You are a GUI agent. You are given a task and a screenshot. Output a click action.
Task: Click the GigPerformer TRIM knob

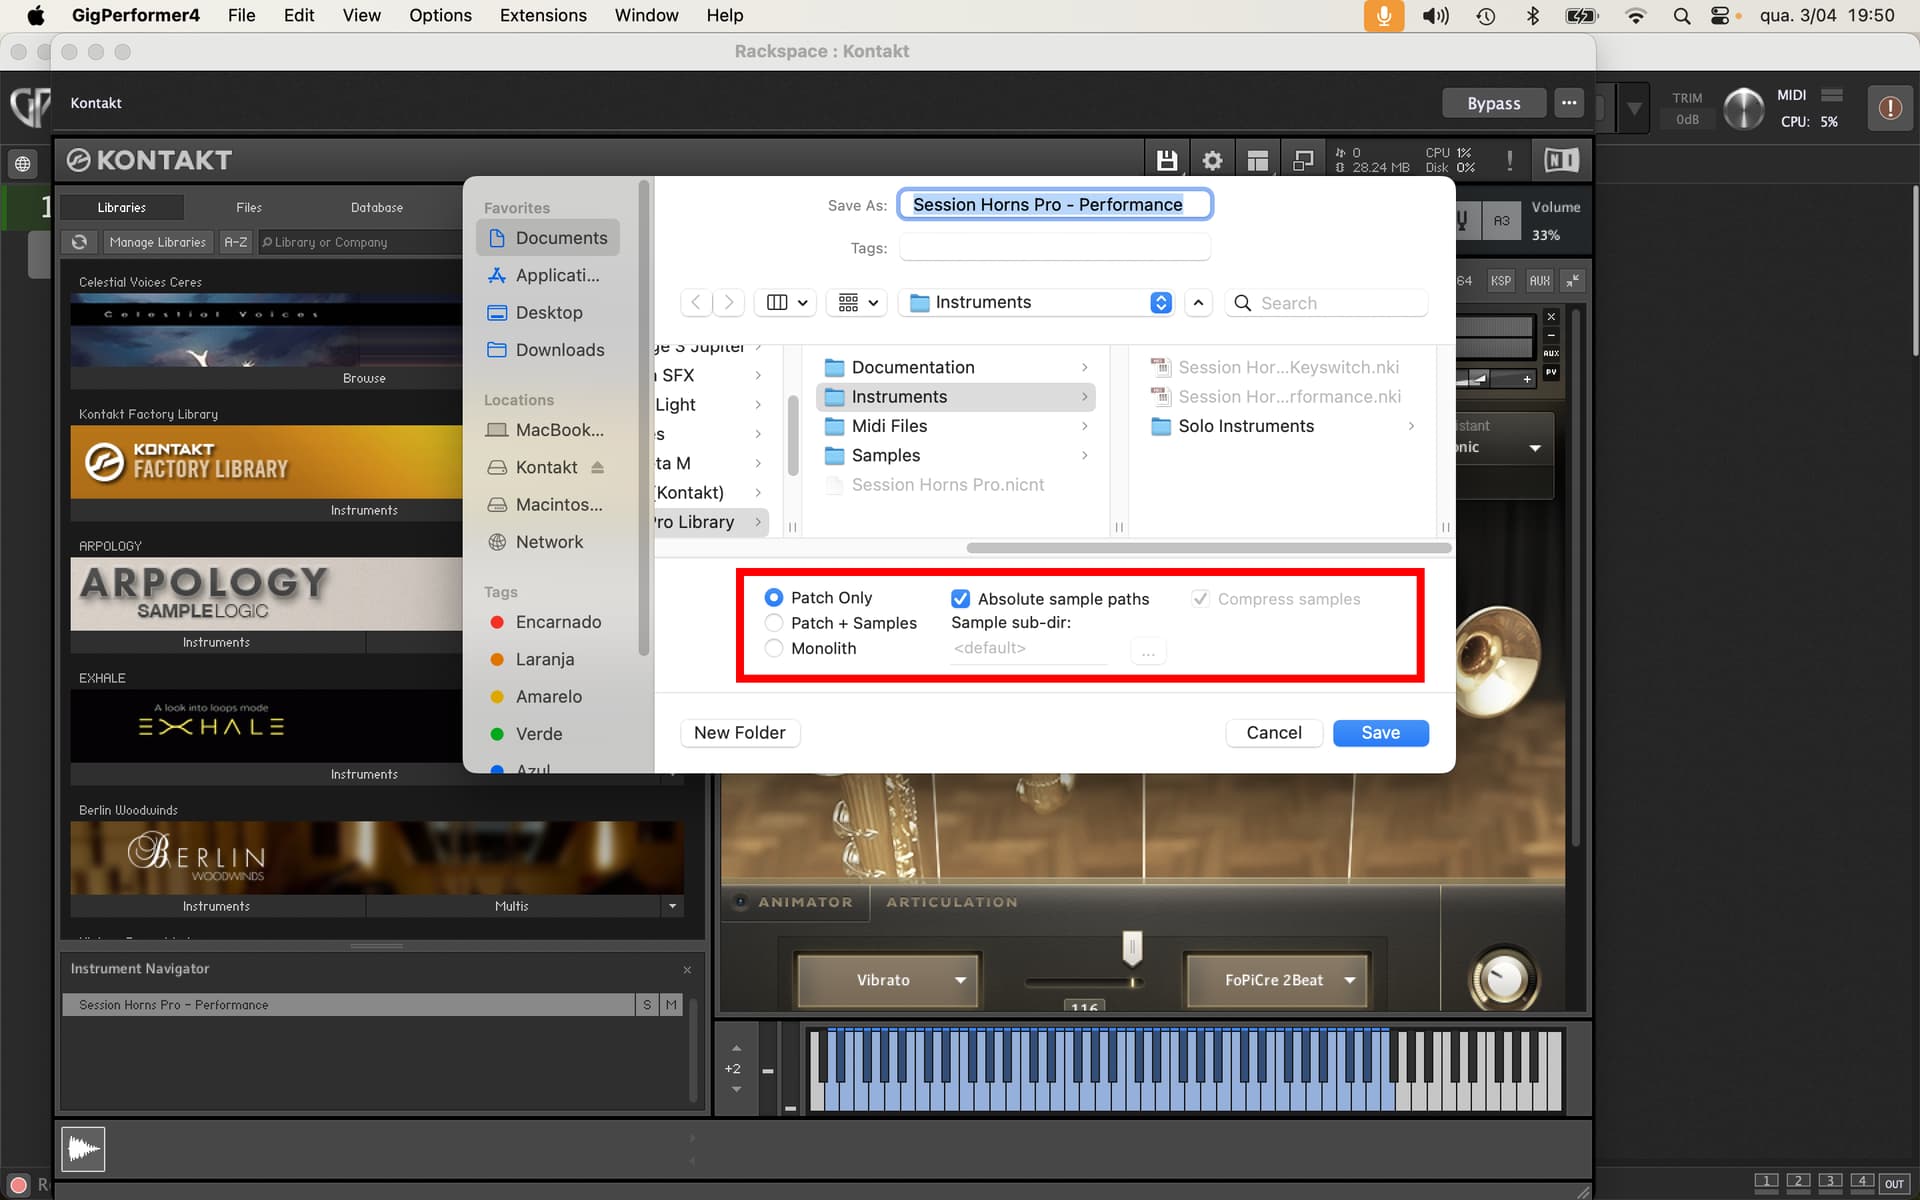tap(1743, 108)
